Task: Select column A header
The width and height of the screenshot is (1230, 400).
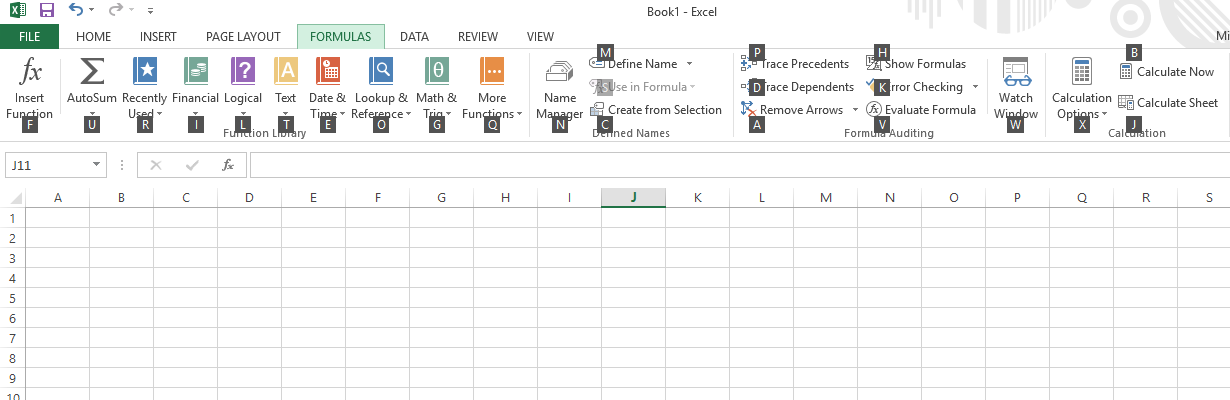Action: (57, 198)
